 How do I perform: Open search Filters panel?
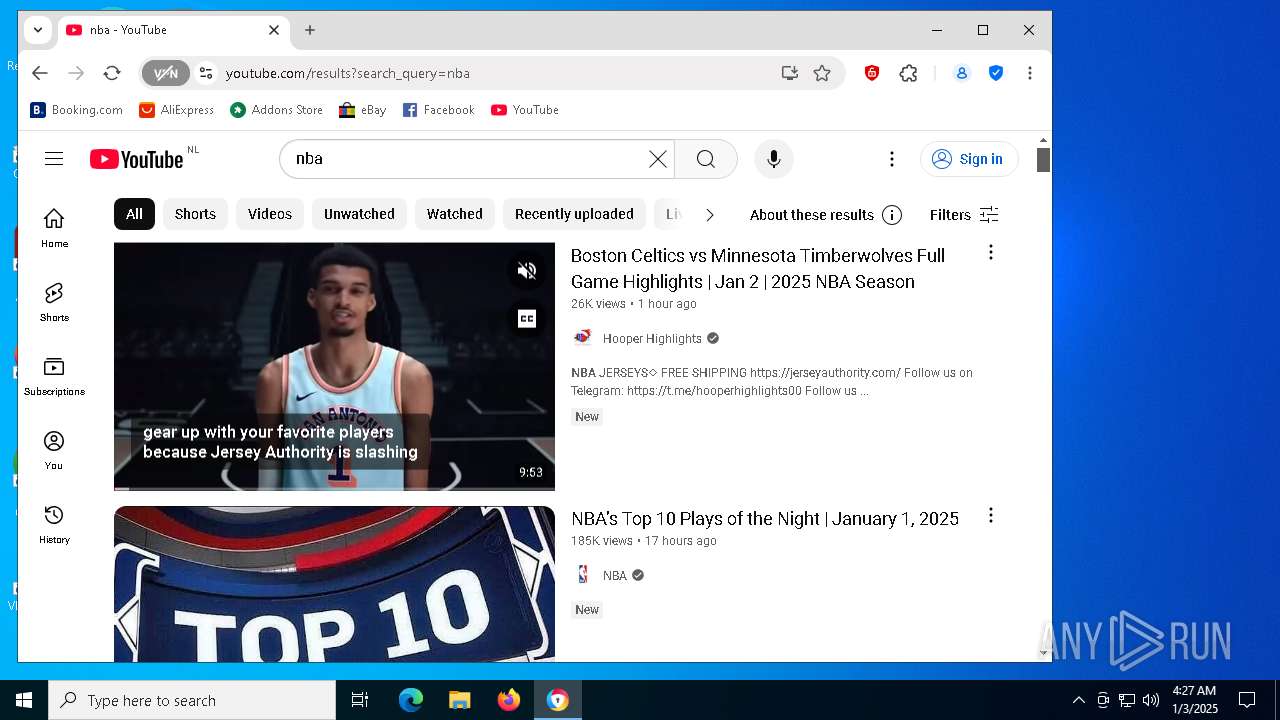[x=964, y=215]
